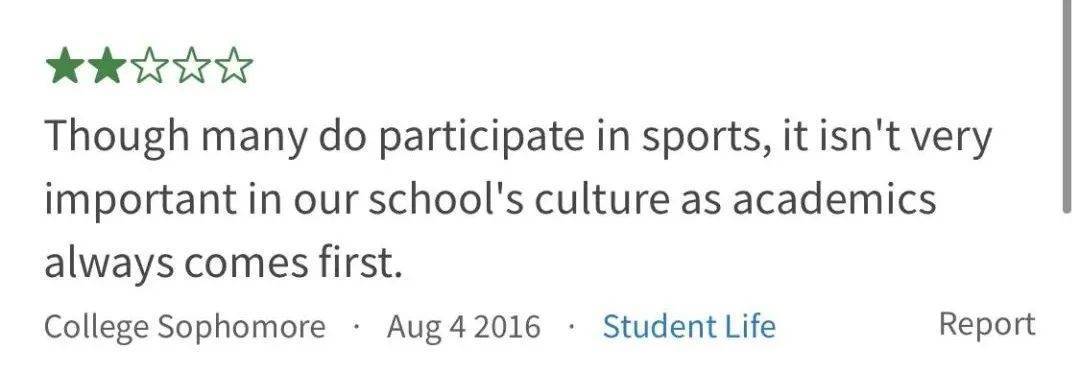Click the third empty outlined star
Screen dimensions: 1080x382
149,66
